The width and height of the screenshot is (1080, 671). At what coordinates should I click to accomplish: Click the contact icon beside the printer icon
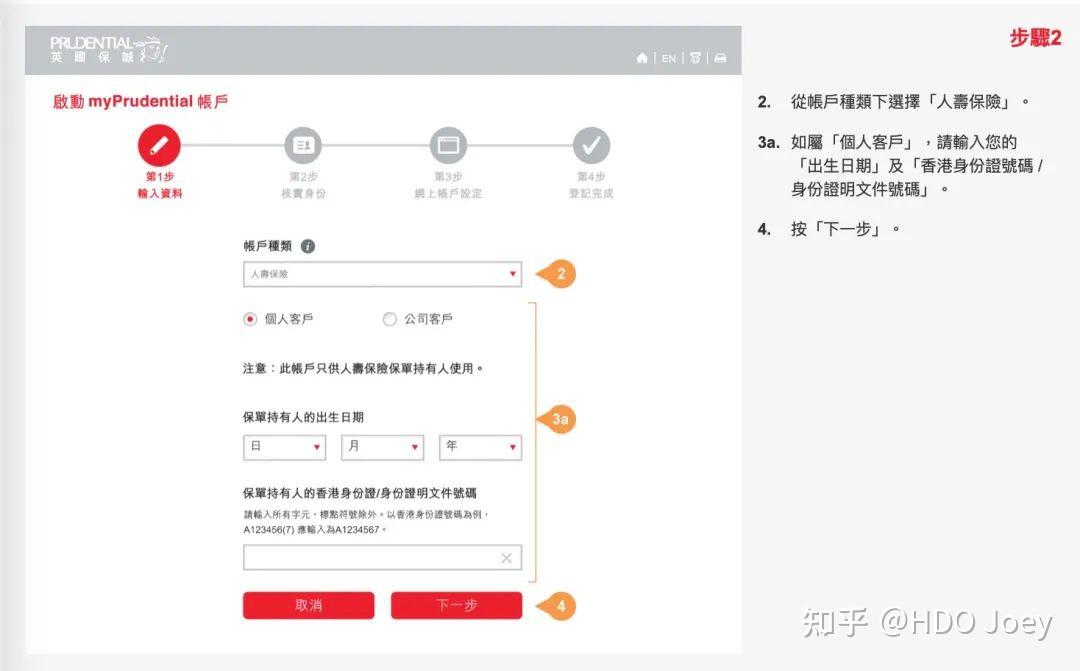click(x=695, y=59)
